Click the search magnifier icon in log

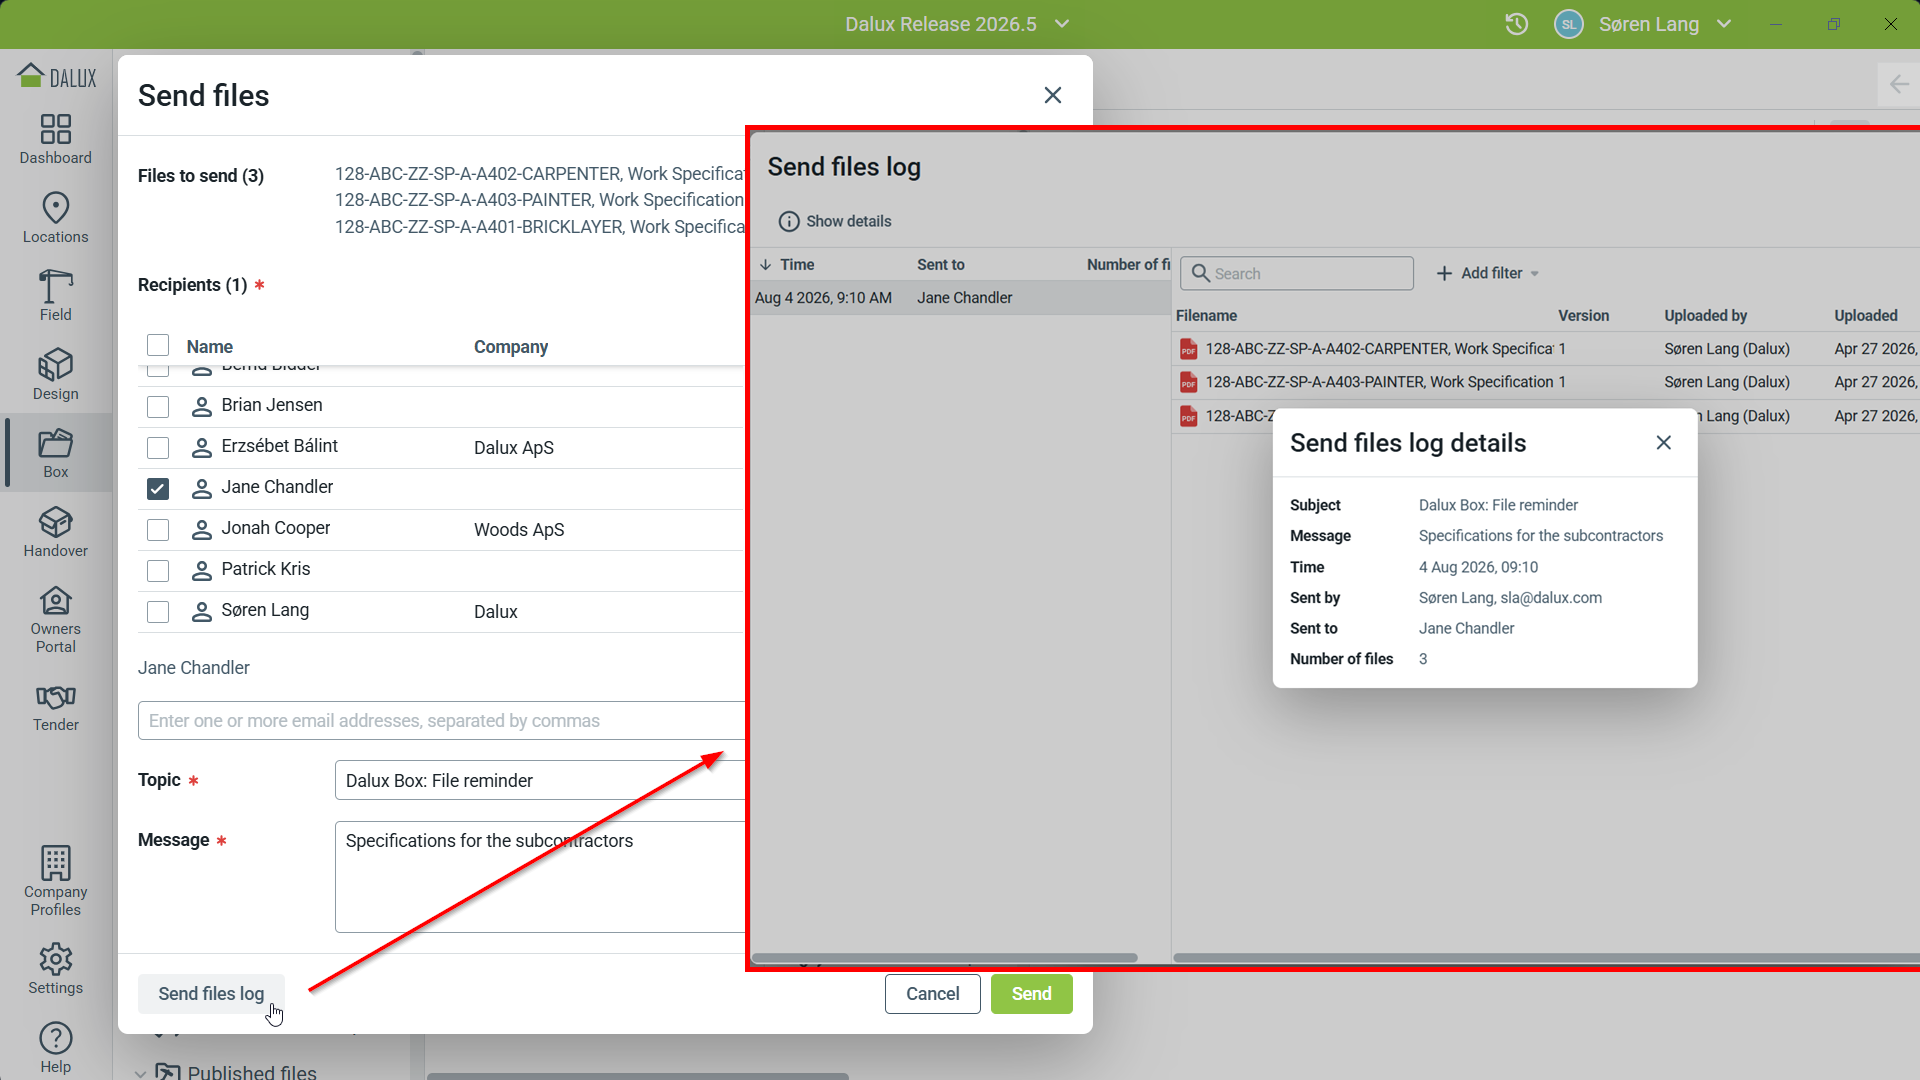click(x=1201, y=273)
